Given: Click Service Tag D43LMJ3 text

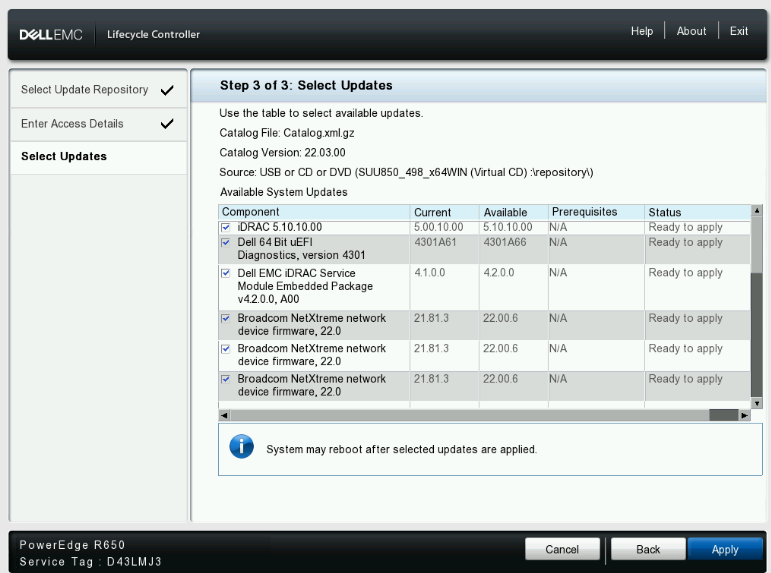Looking at the screenshot, I should [90, 562].
